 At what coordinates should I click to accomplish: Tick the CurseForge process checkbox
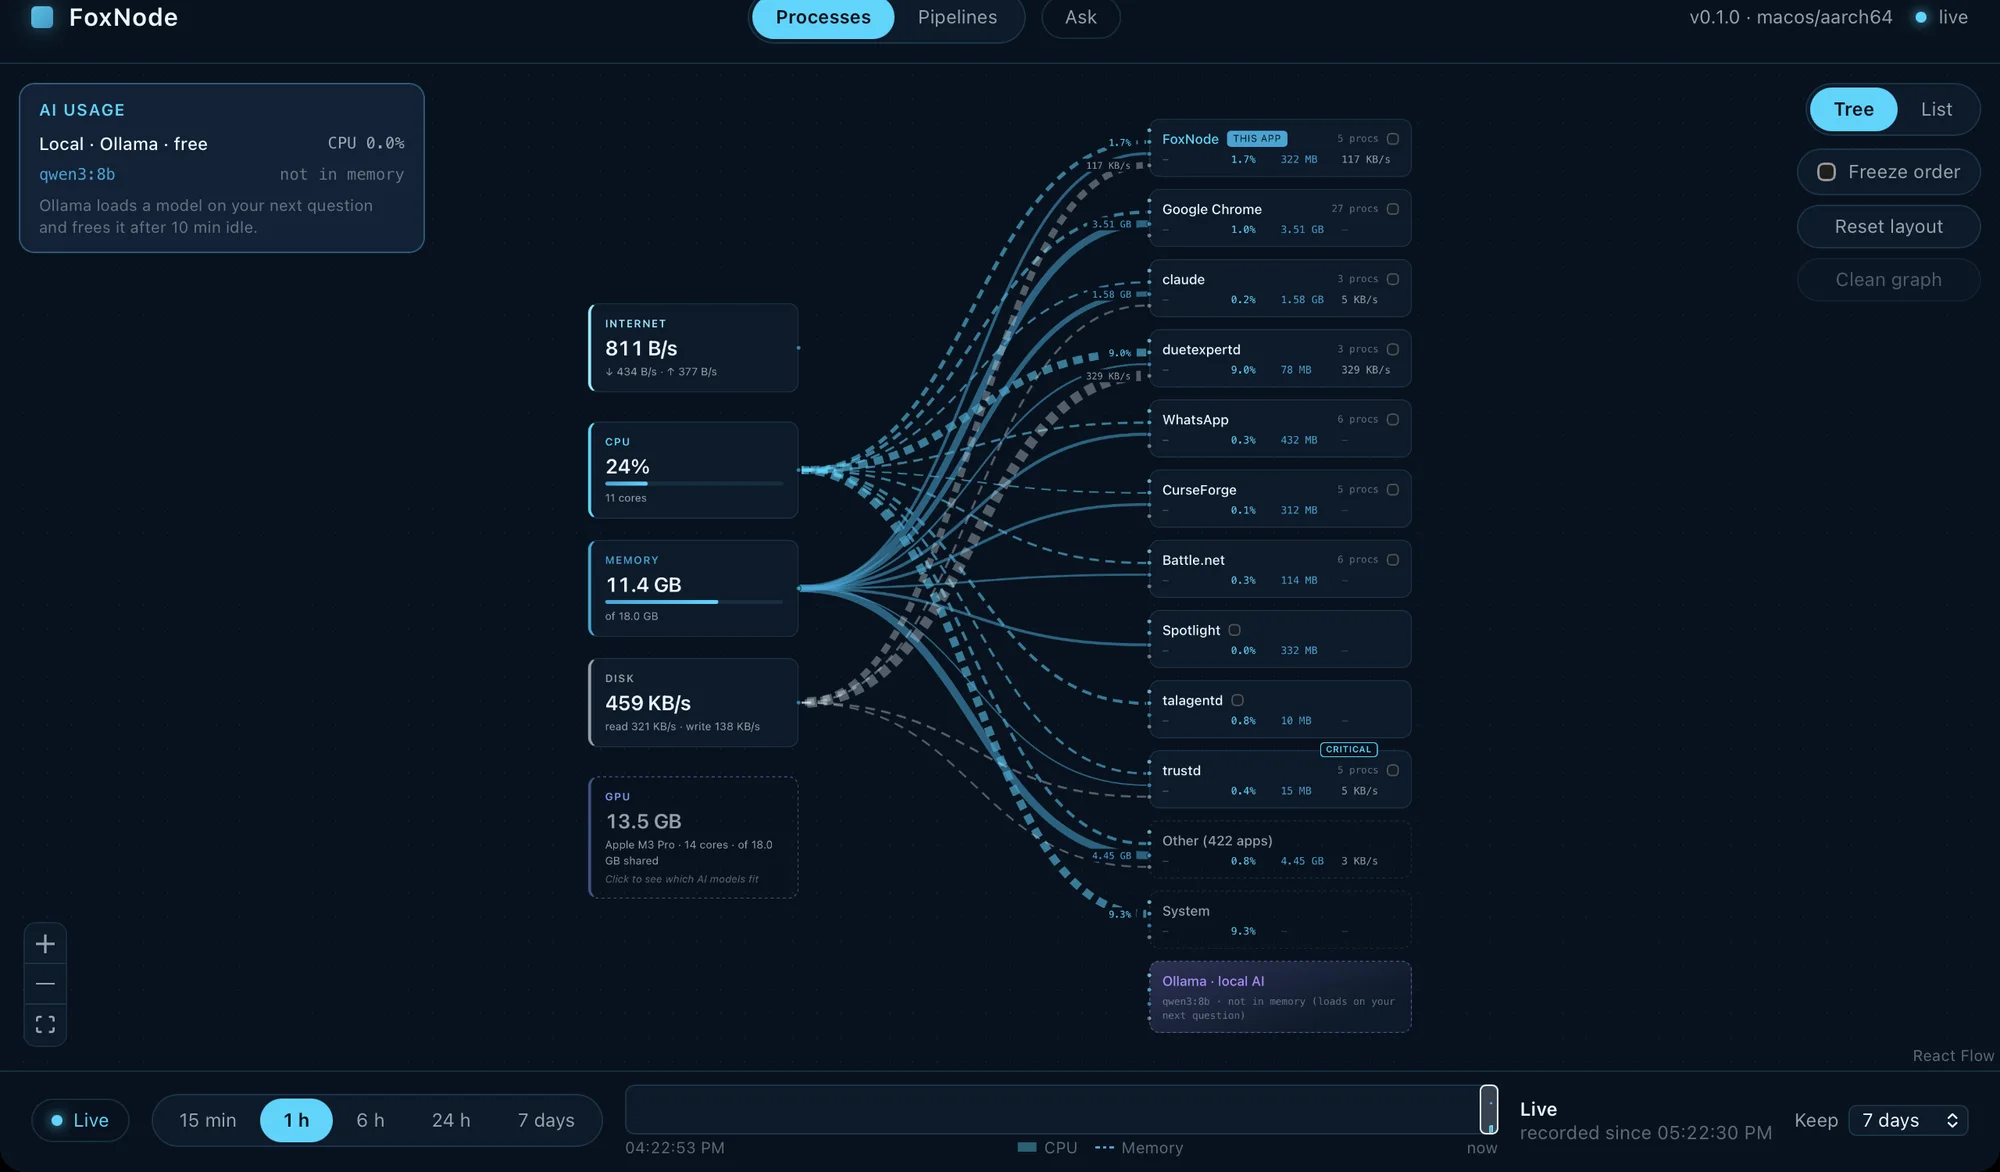1393,490
